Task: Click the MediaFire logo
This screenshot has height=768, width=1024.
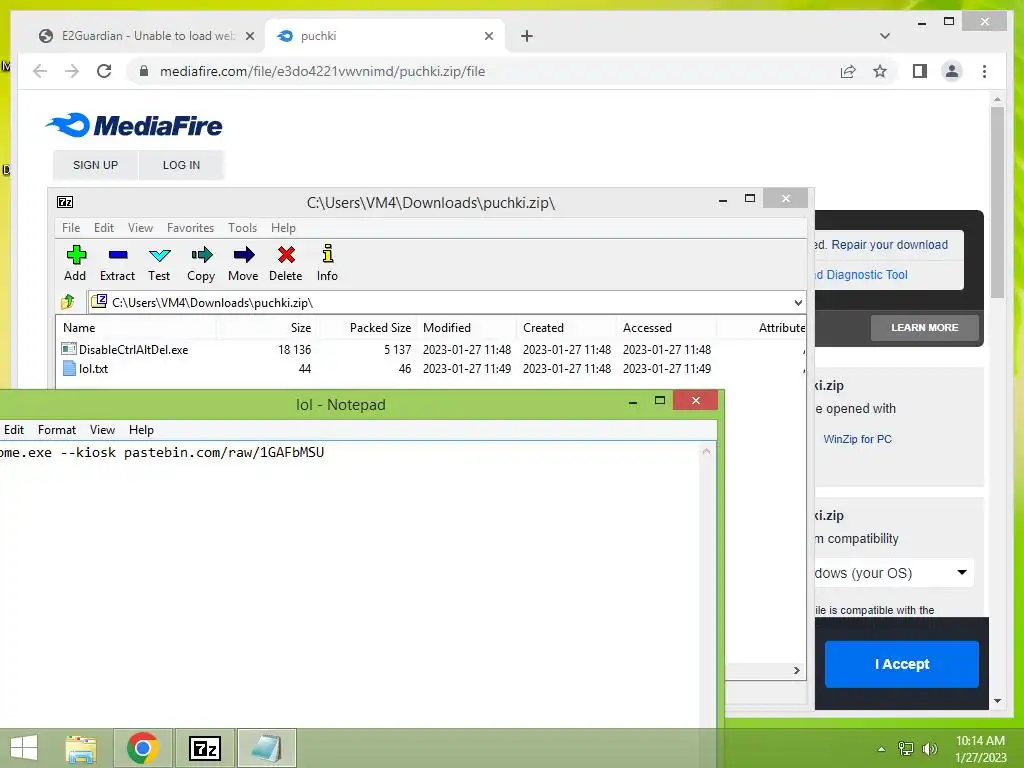Action: tap(135, 125)
